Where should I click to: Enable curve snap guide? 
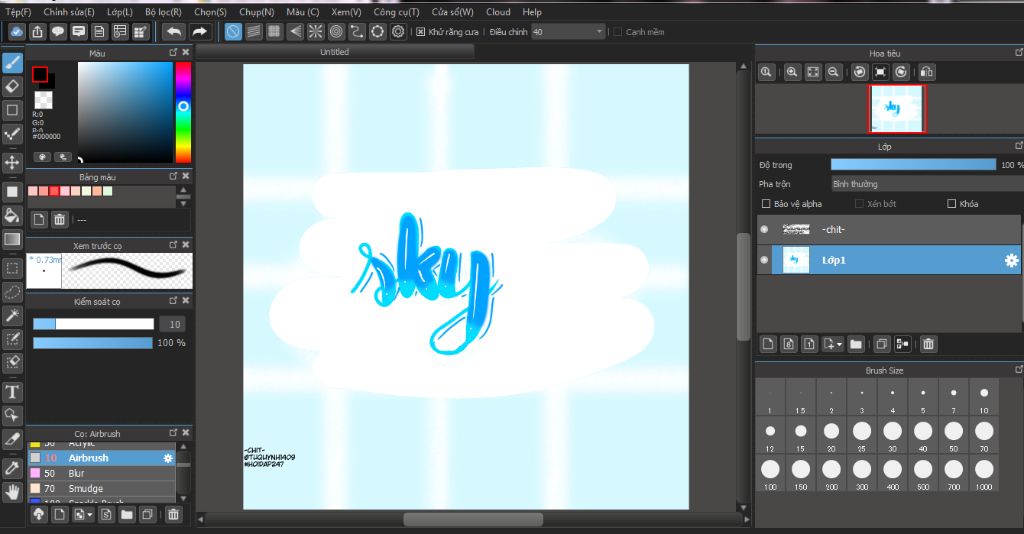pos(357,31)
